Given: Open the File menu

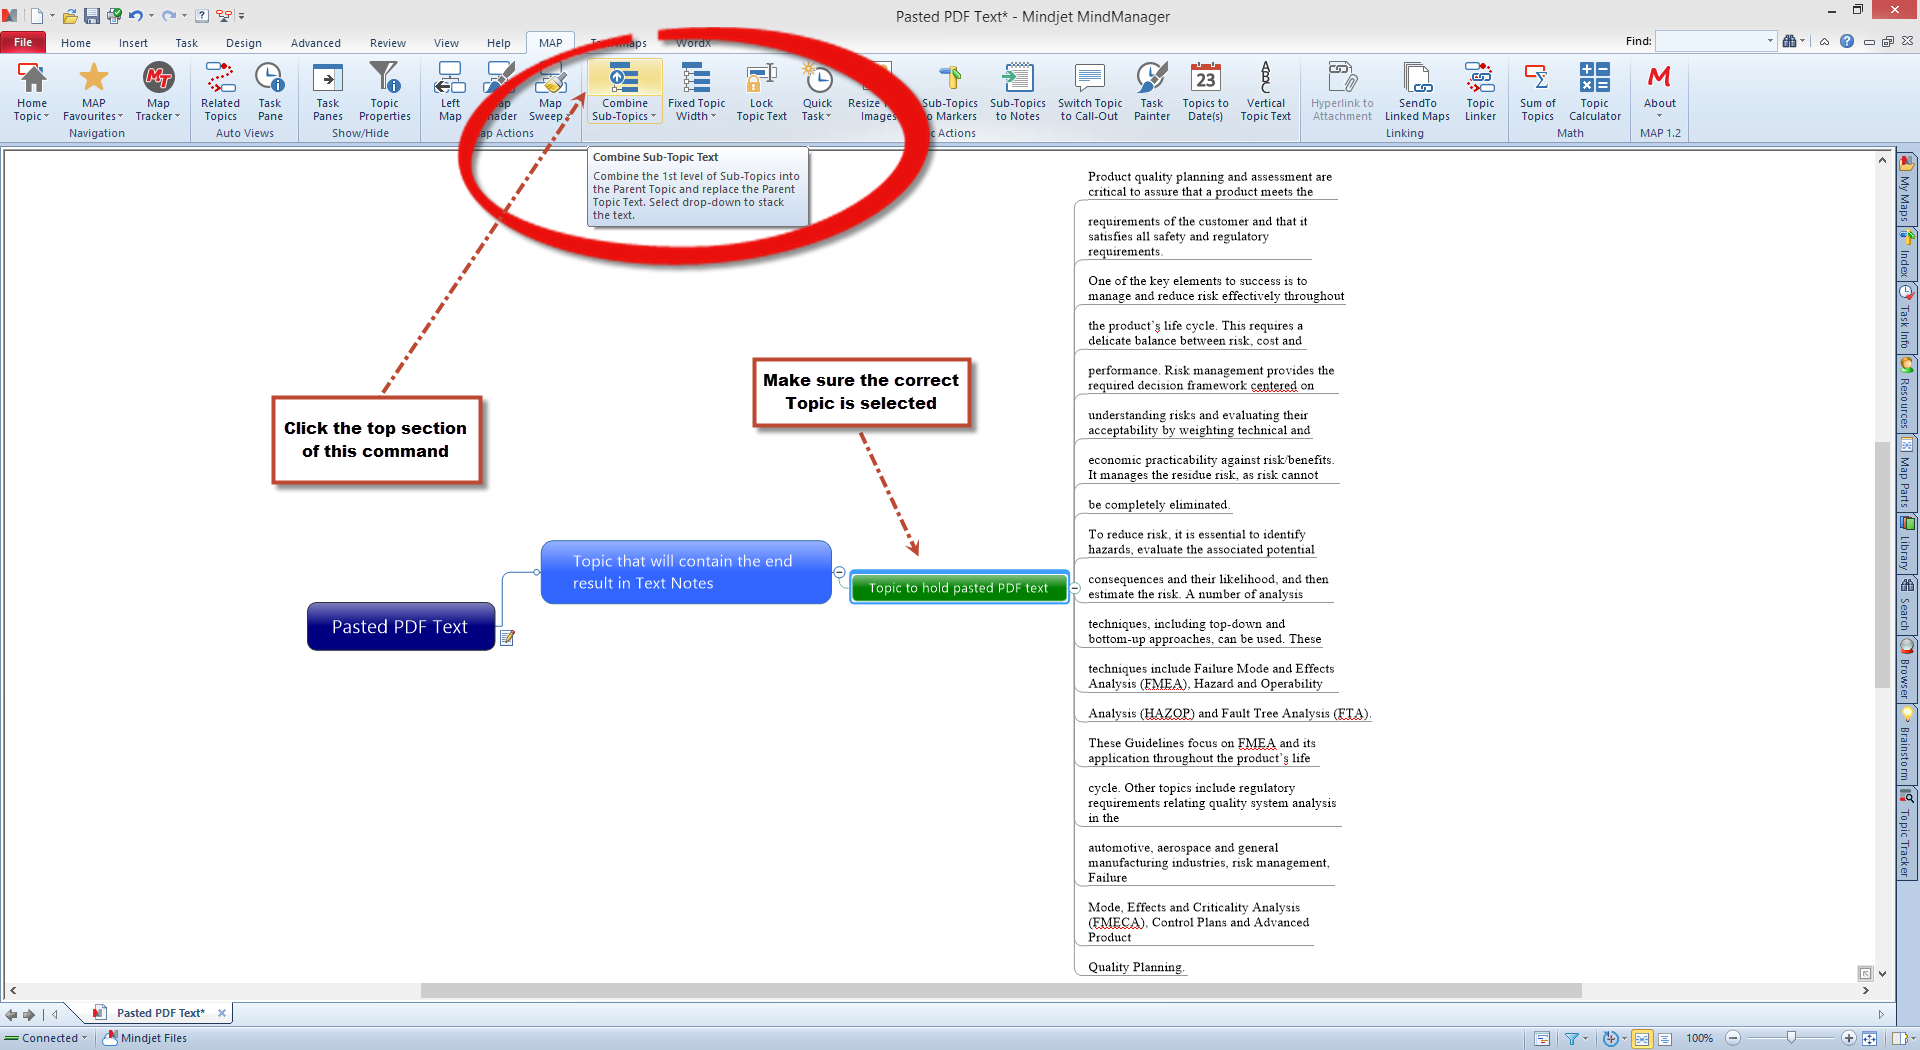Looking at the screenshot, I should click(x=23, y=43).
